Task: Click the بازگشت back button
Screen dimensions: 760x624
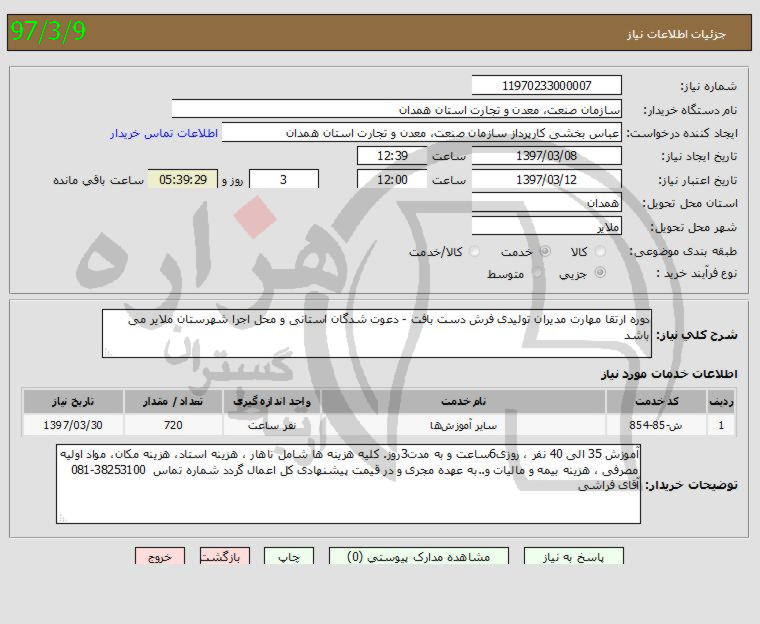Action: [x=225, y=557]
